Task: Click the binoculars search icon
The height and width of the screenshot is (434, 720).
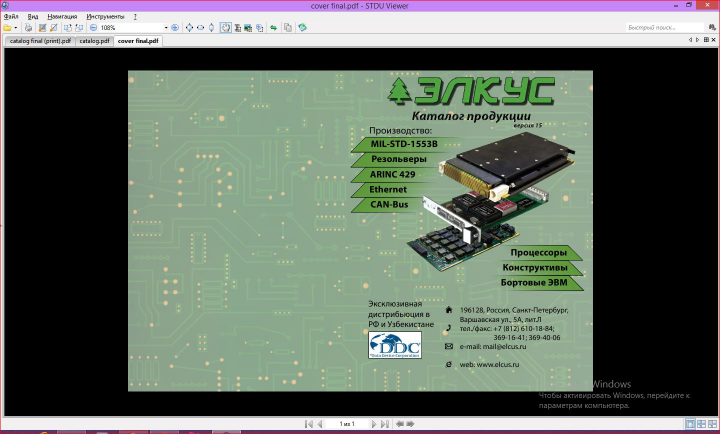Action: (x=712, y=28)
